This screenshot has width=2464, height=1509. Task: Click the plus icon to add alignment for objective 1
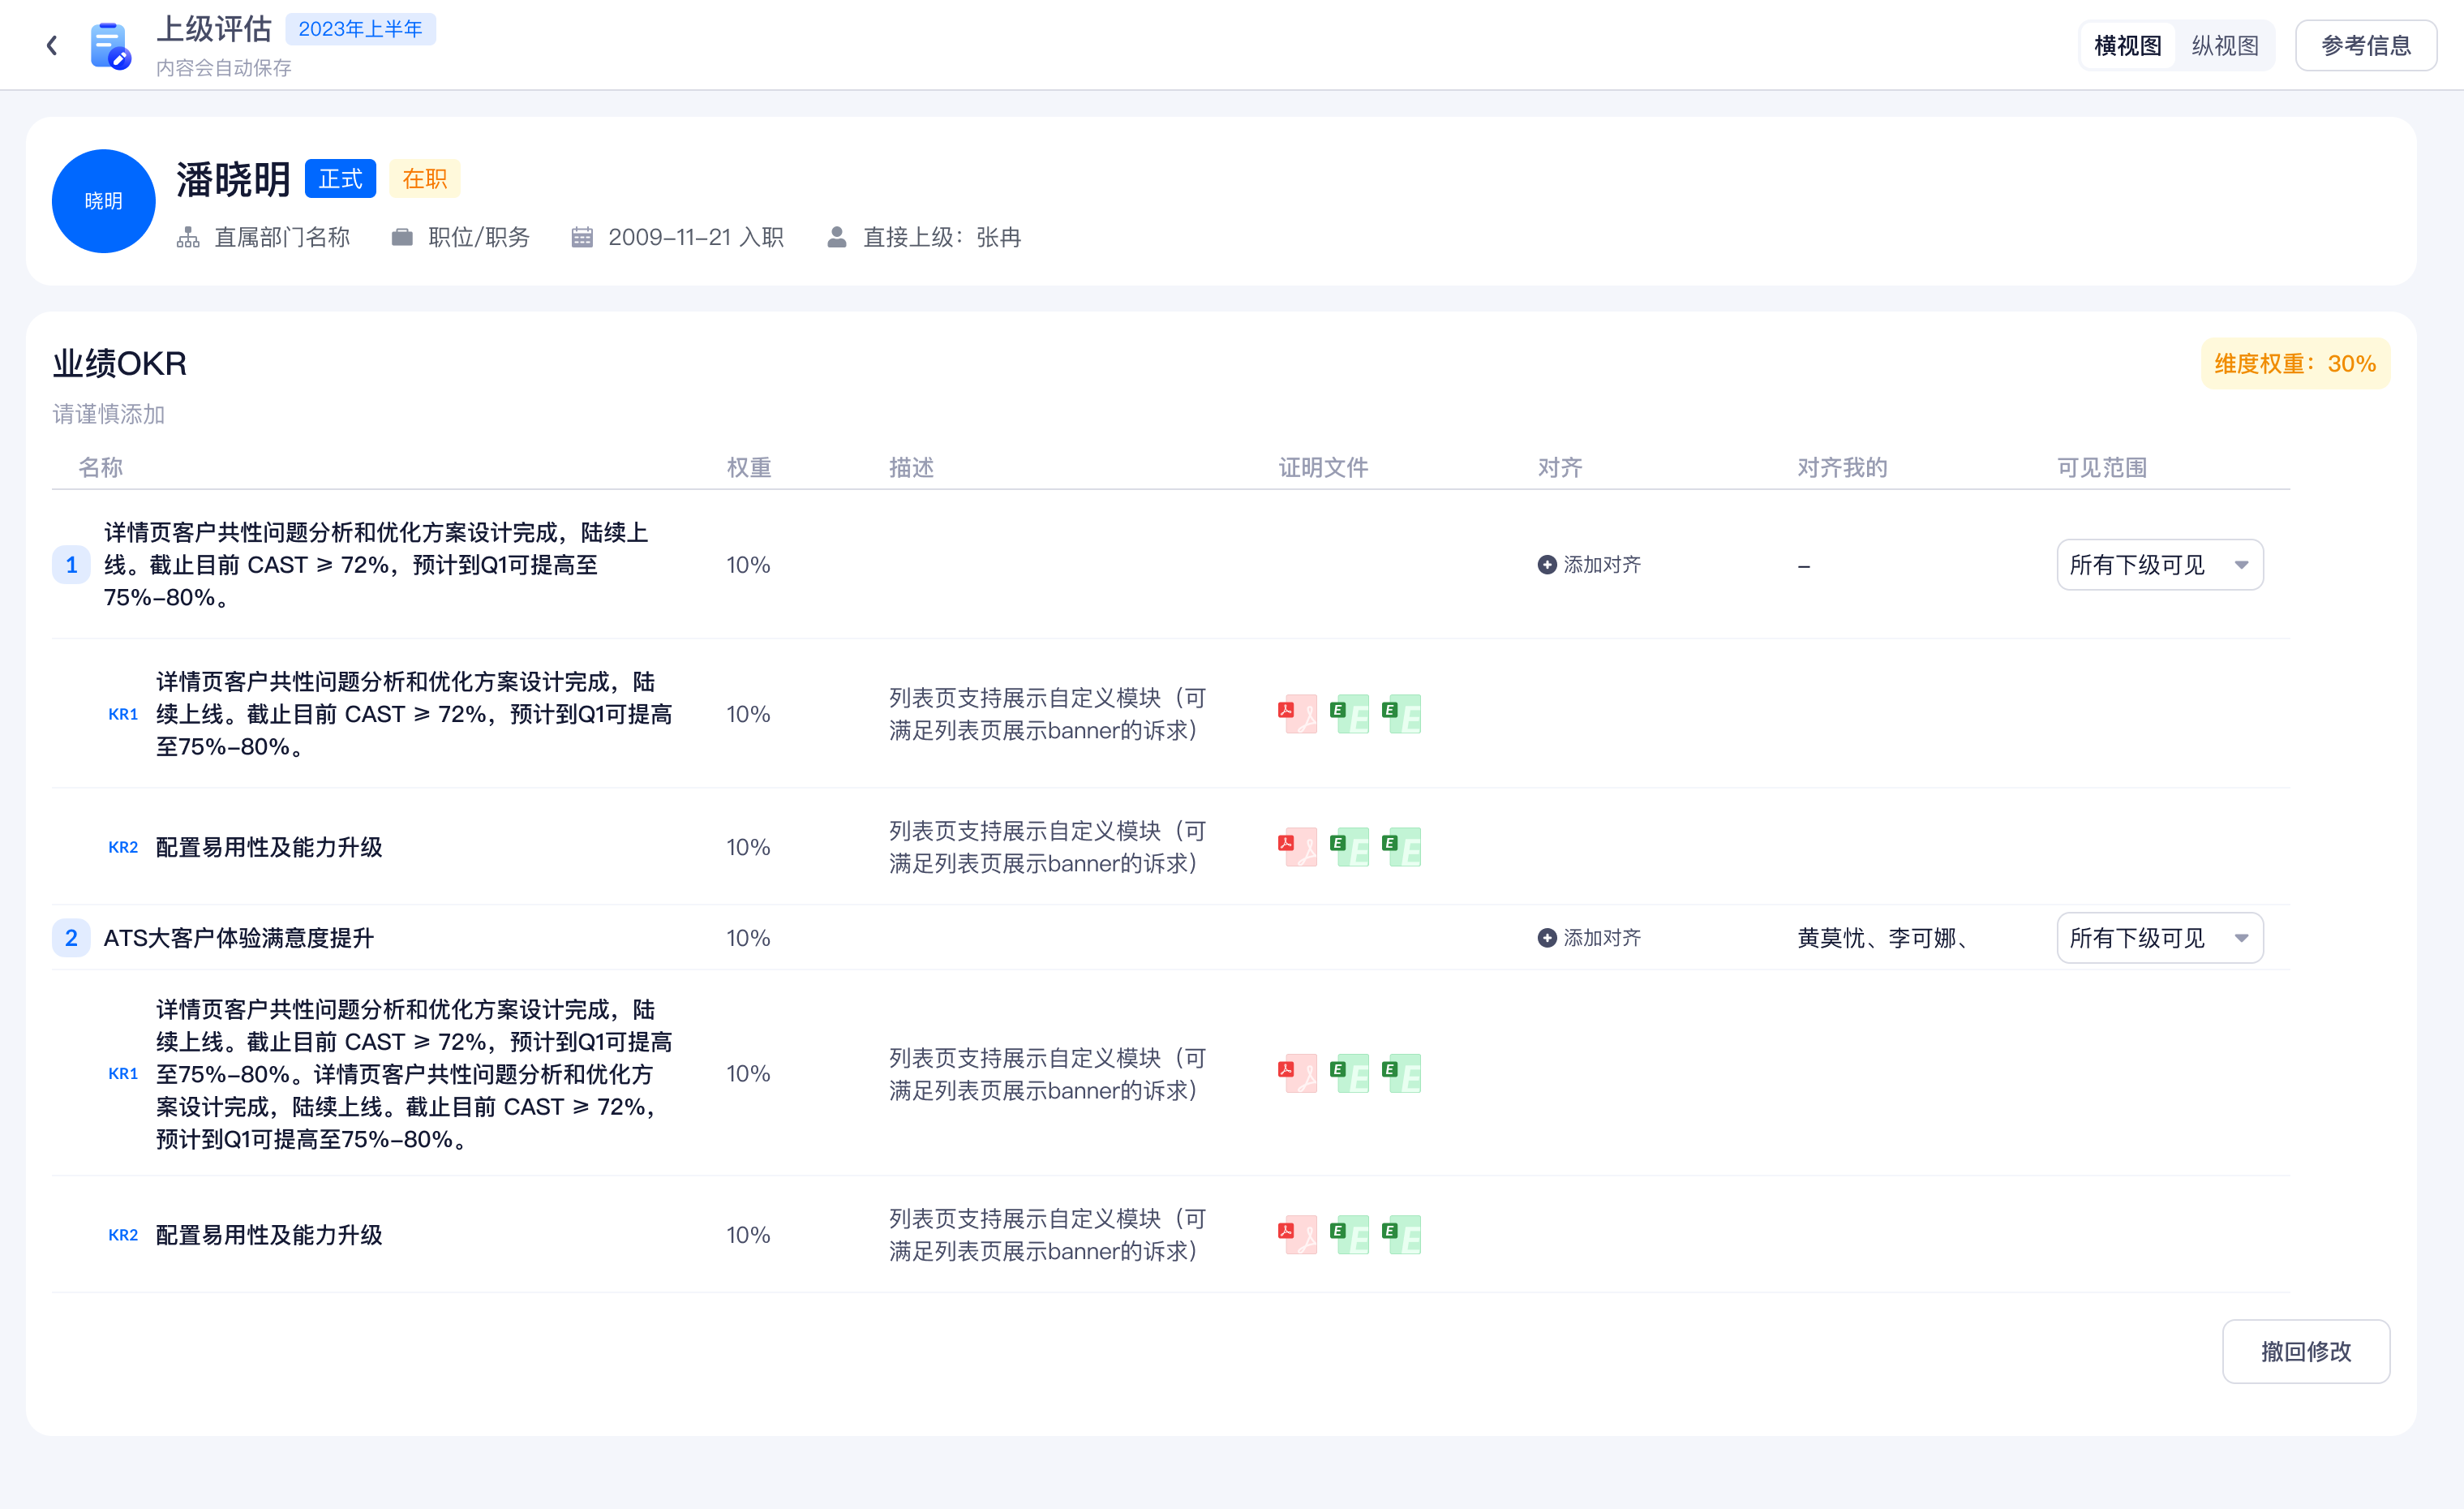tap(1546, 565)
